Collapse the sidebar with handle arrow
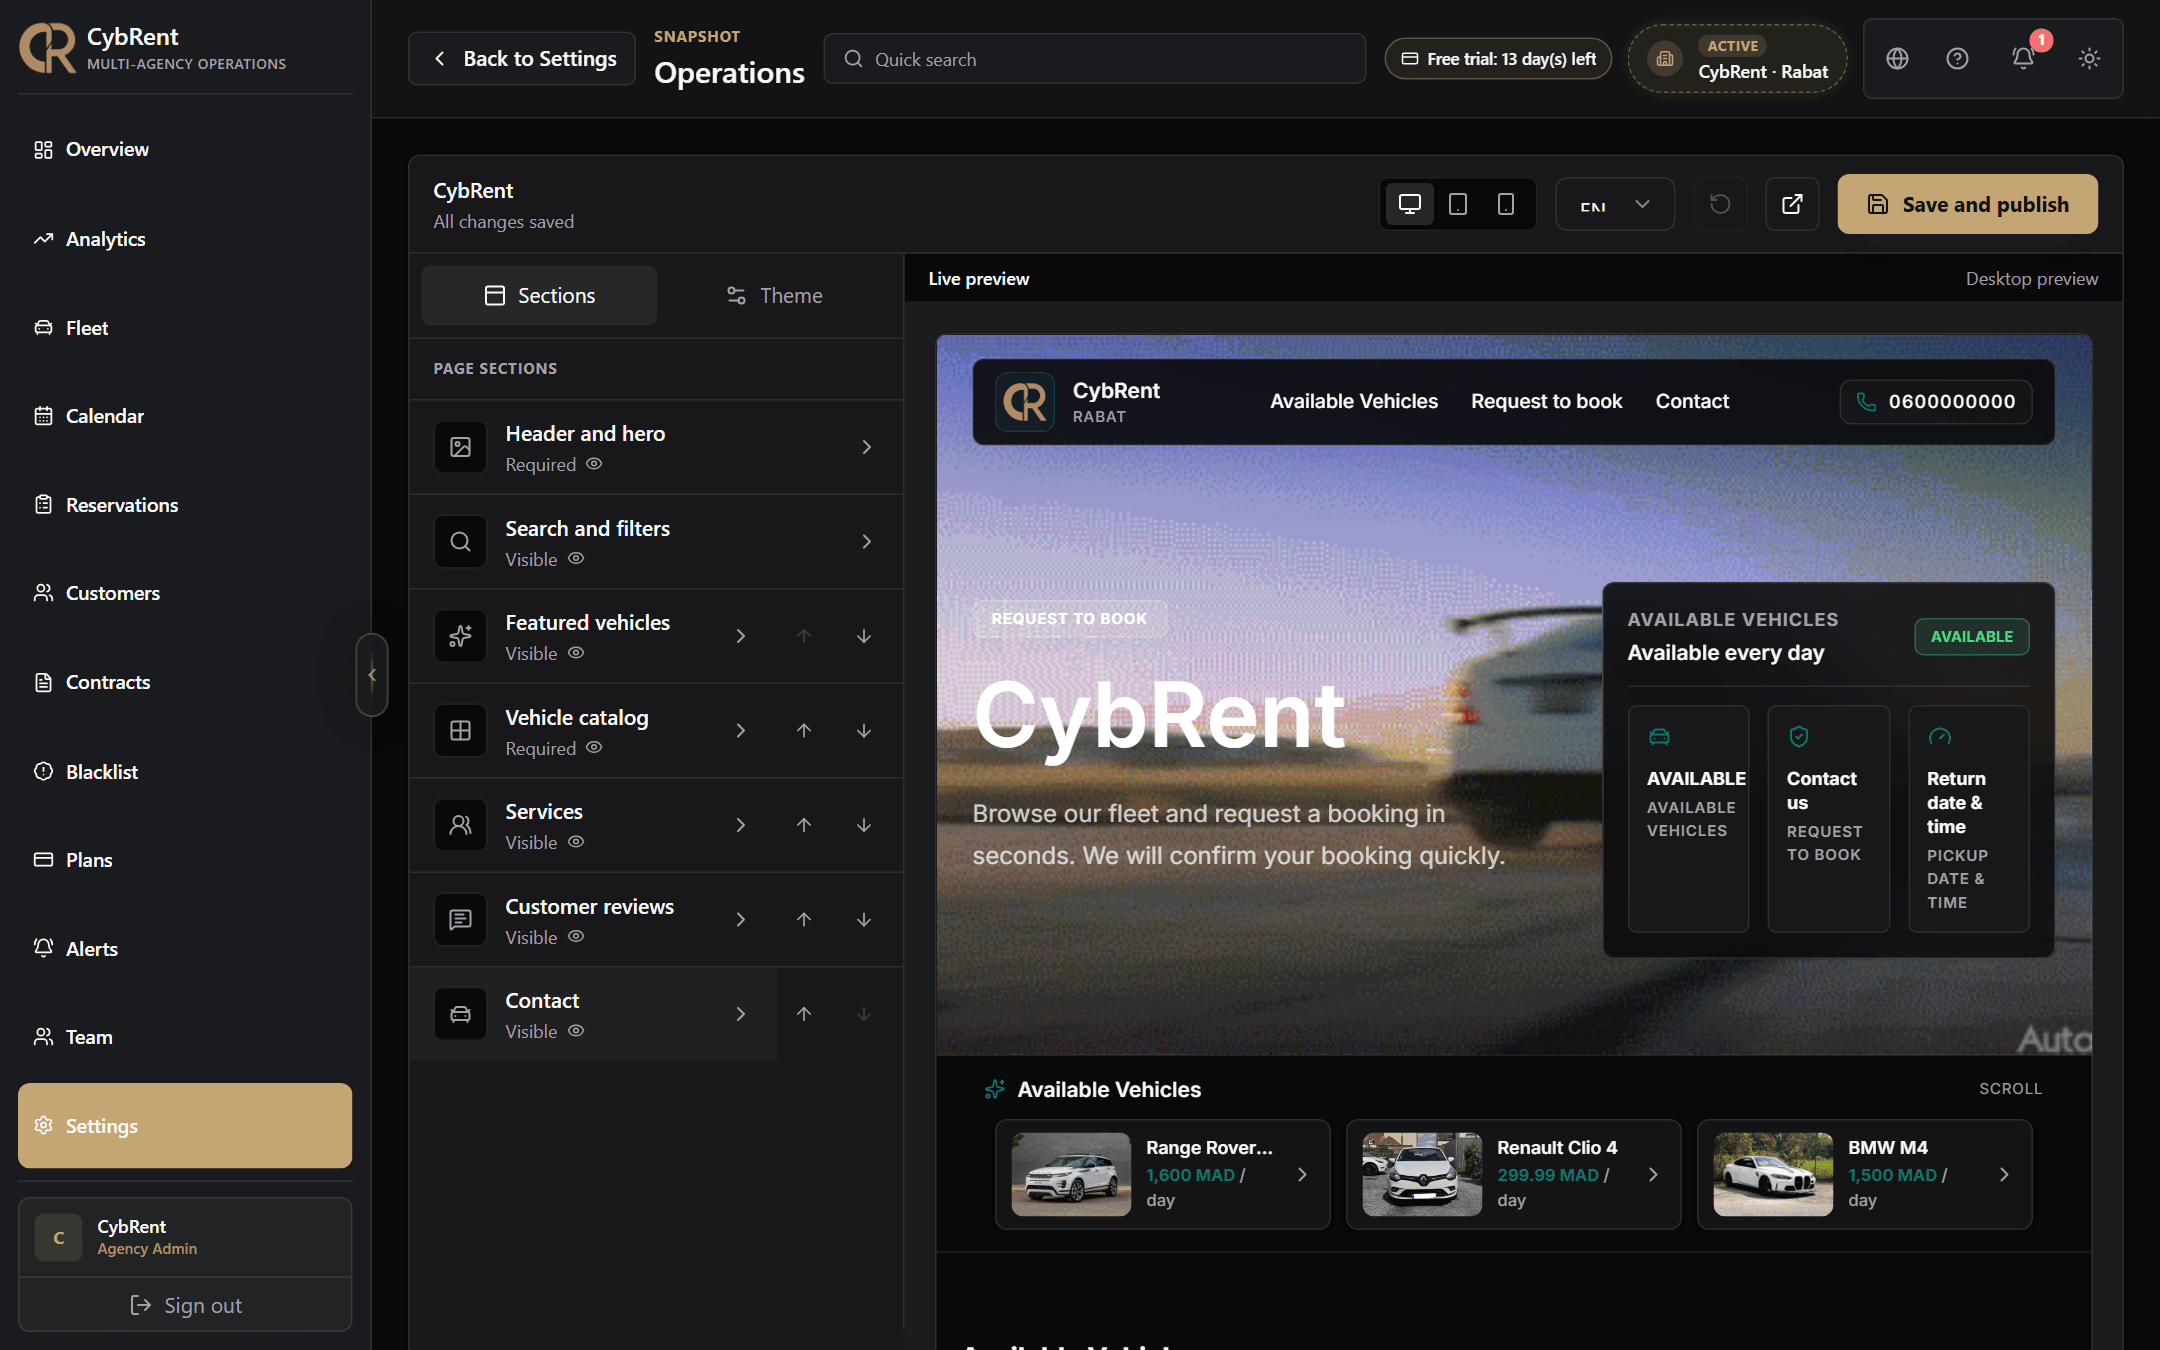Screen dimensions: 2160x1350 pyautogui.click(x=372, y=675)
